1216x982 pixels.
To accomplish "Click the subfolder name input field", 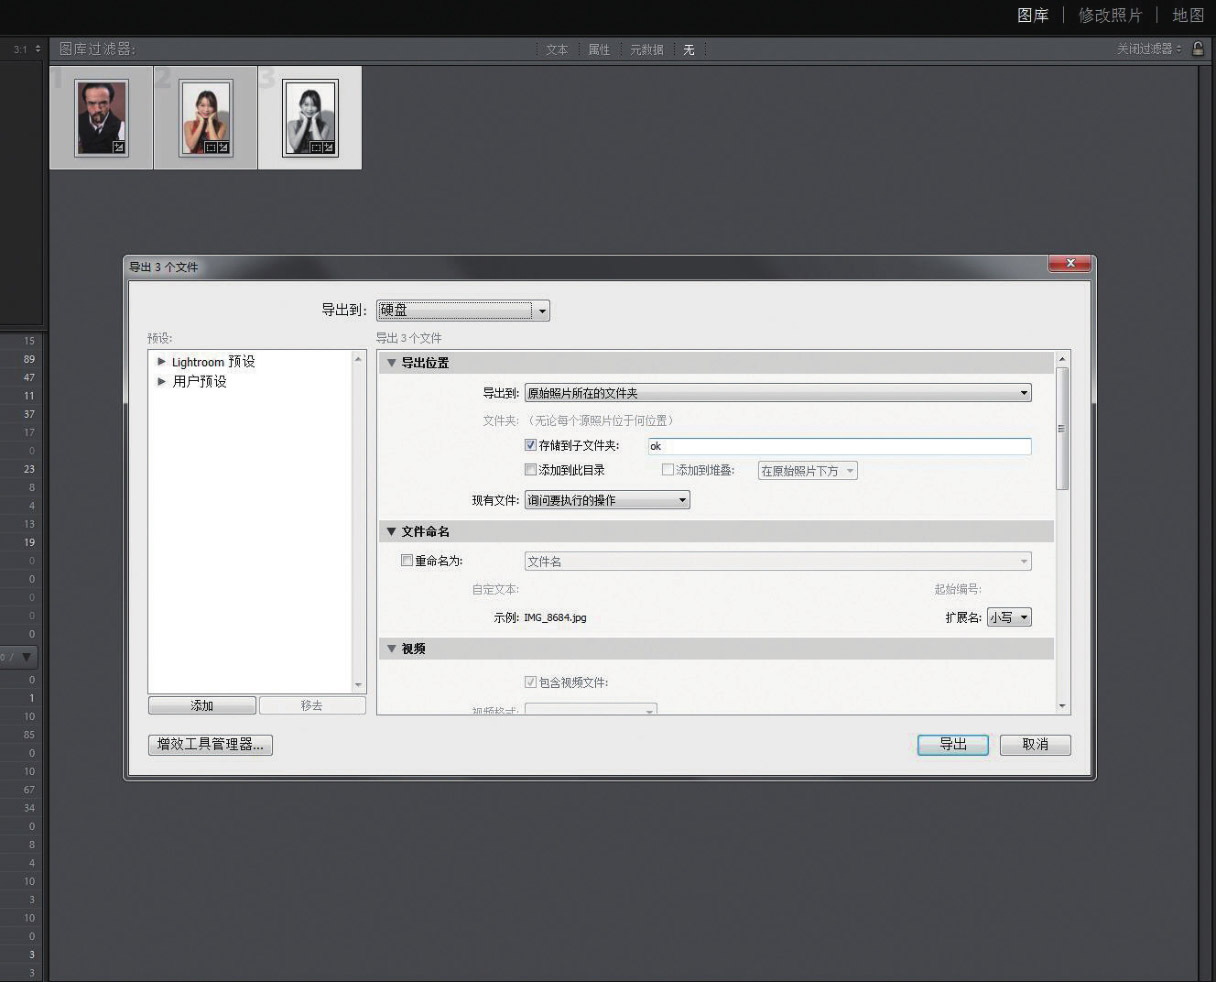I will (838, 446).
